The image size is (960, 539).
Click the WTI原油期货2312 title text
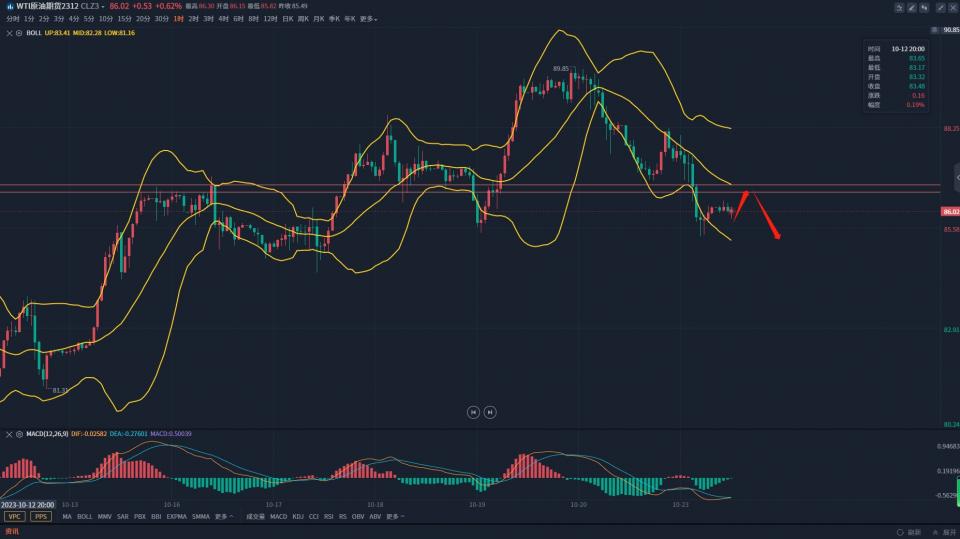coord(47,6)
